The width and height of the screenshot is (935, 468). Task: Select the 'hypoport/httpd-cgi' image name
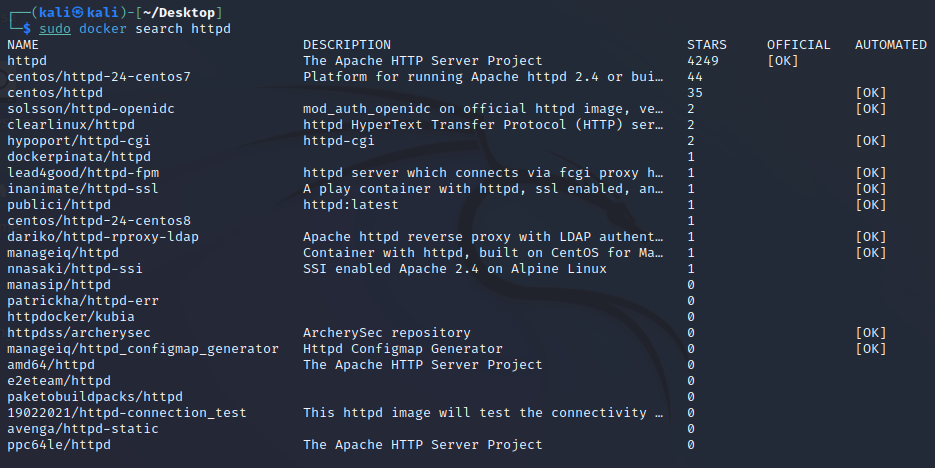click(79, 141)
